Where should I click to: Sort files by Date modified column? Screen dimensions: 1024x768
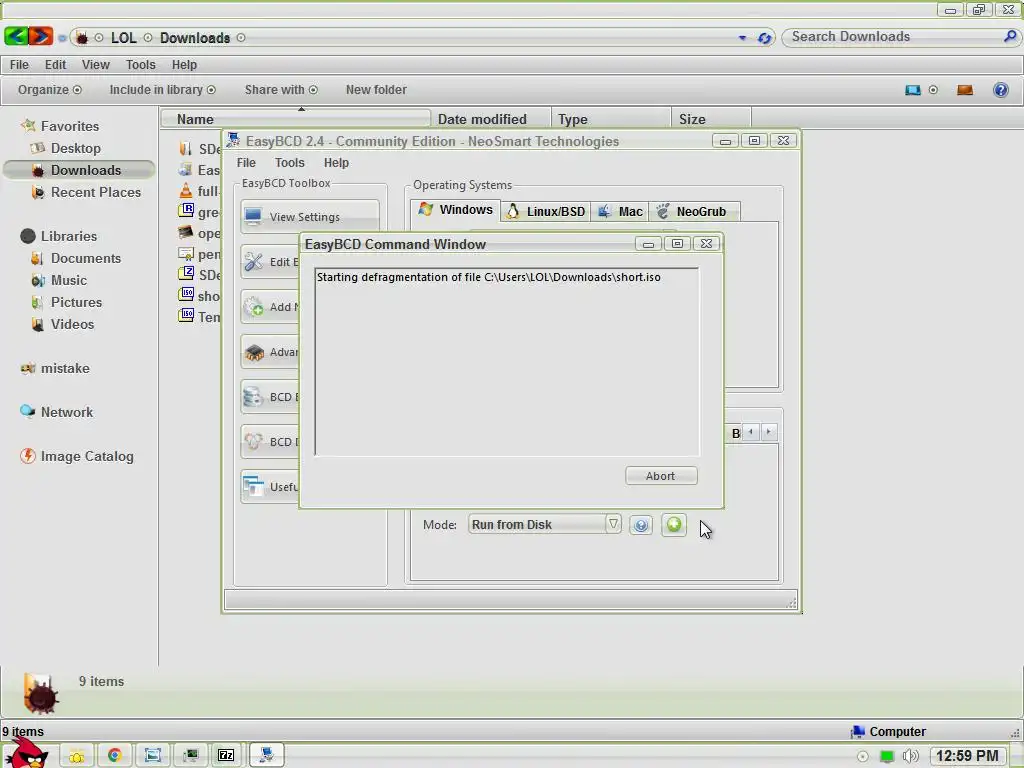tap(491, 119)
